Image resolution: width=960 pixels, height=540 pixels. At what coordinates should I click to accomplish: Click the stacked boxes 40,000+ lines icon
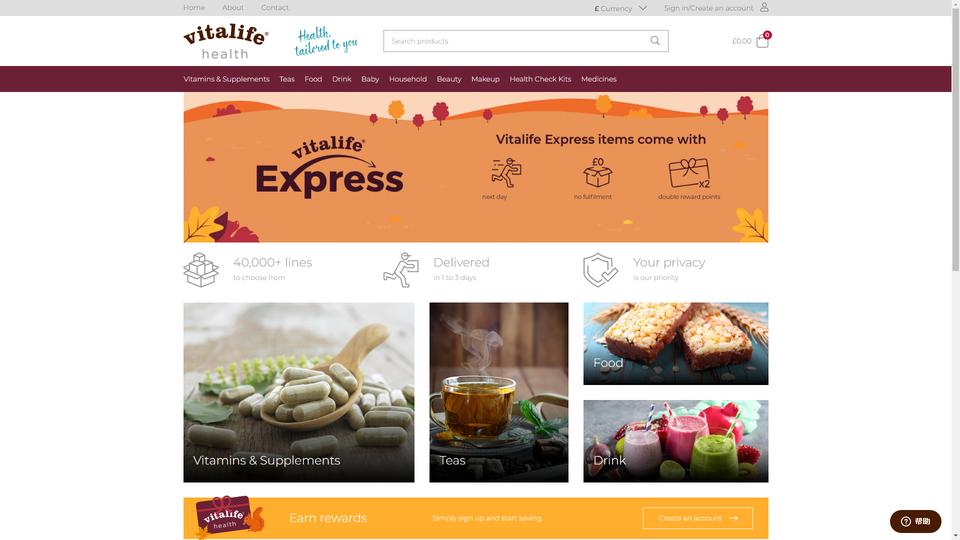point(201,269)
